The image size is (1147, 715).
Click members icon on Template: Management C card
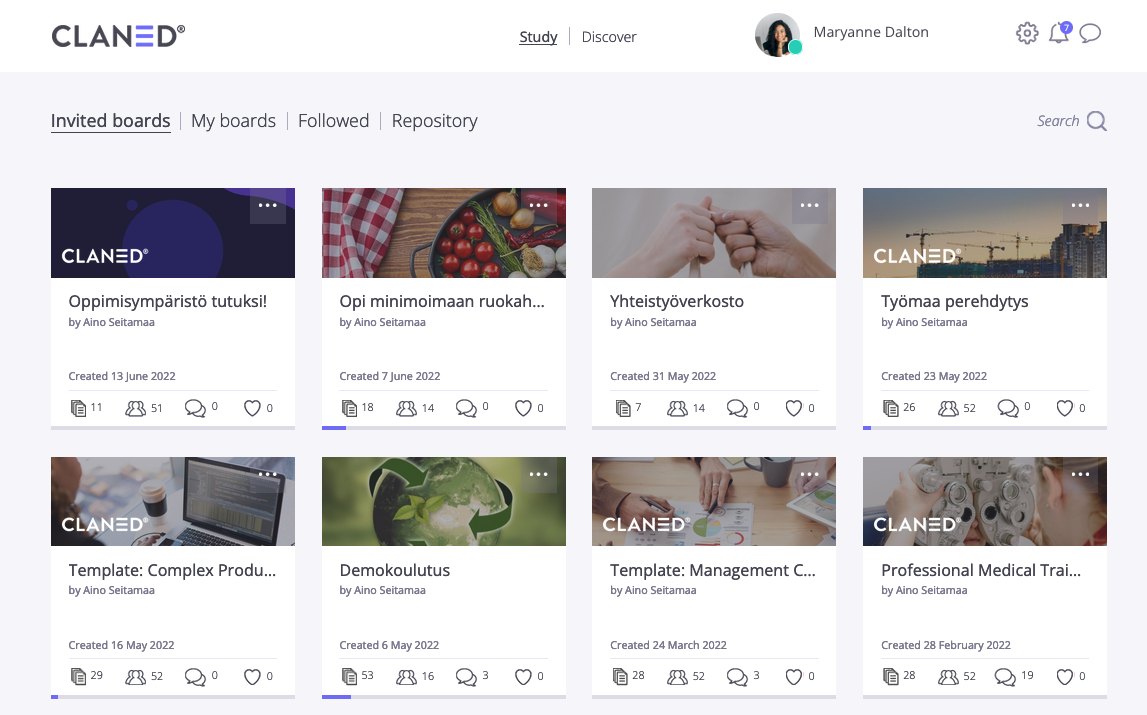pyautogui.click(x=677, y=676)
